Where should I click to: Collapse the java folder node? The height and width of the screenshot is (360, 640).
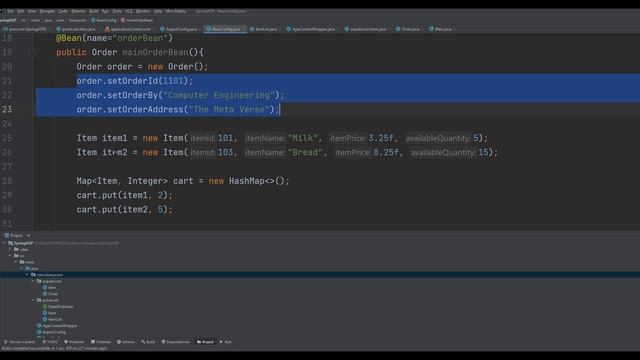coord(21,268)
